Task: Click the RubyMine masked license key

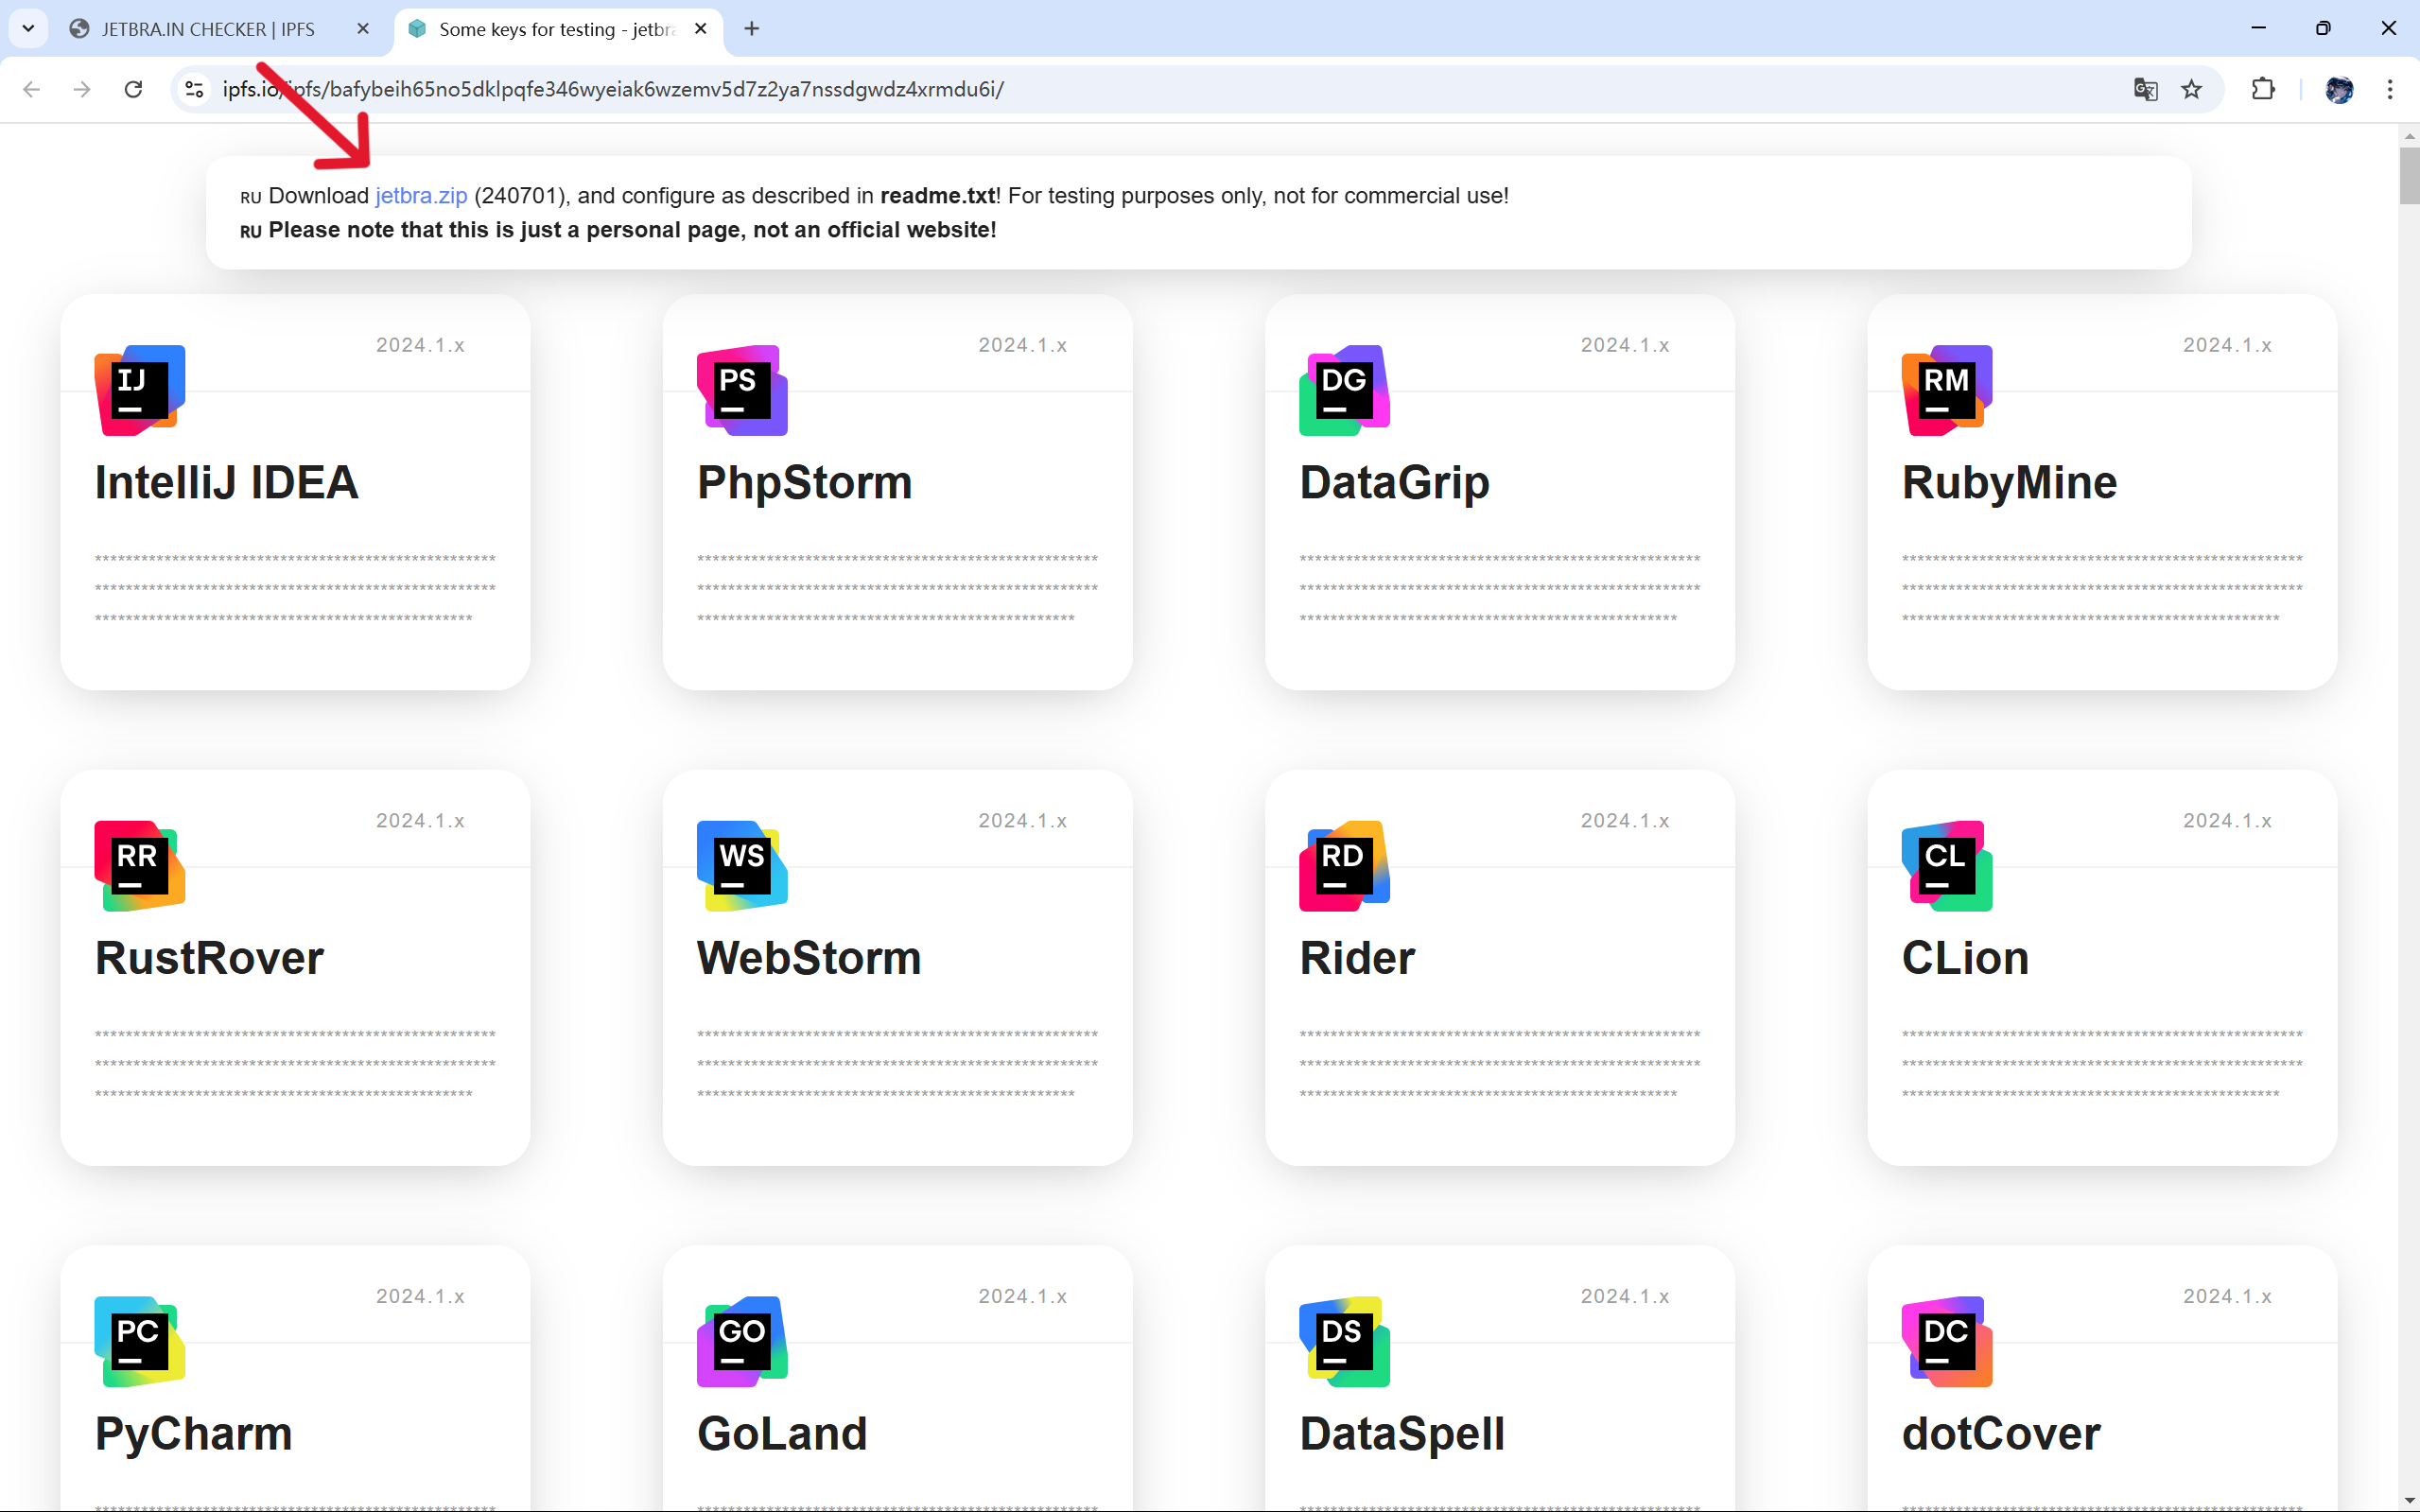Action: click(x=2102, y=588)
